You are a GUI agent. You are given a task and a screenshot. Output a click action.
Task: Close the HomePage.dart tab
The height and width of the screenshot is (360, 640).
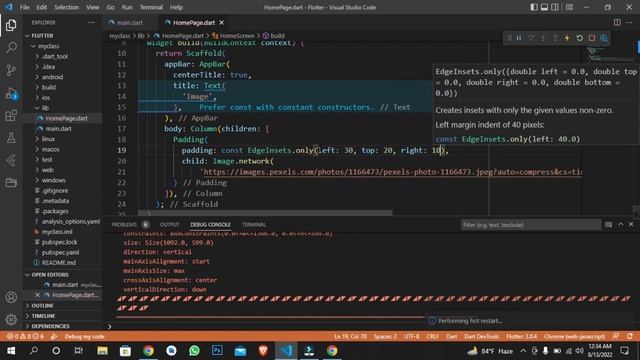click(x=222, y=22)
